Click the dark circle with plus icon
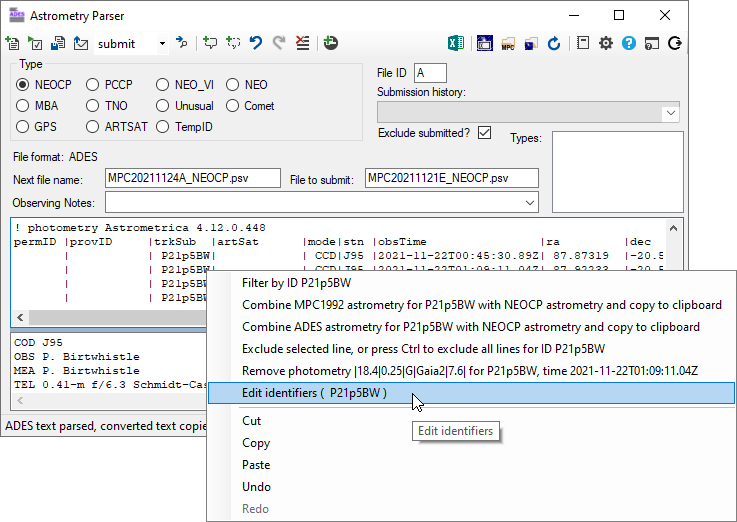The width and height of the screenshot is (737, 522). (330, 43)
